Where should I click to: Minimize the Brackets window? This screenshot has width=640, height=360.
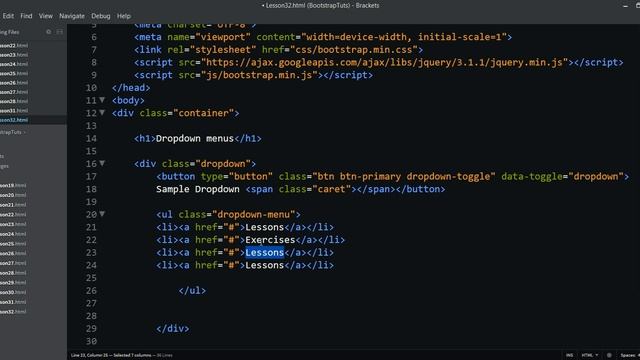[x=625, y=6]
